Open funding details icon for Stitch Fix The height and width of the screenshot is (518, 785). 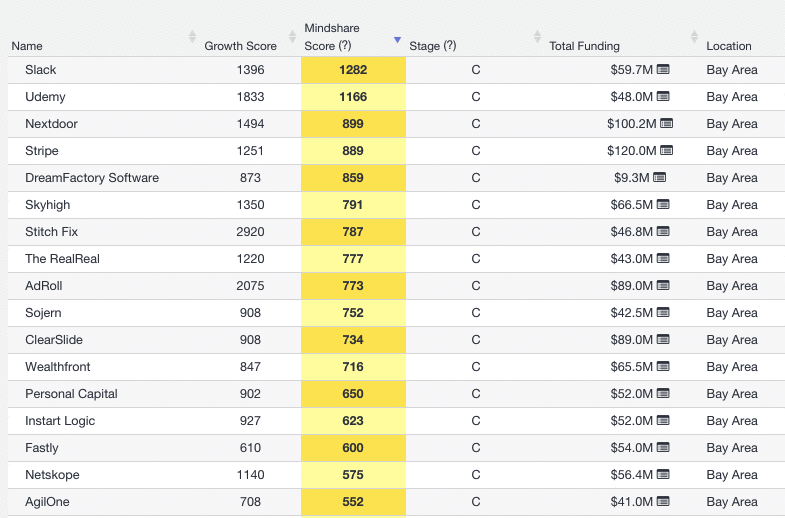663,232
